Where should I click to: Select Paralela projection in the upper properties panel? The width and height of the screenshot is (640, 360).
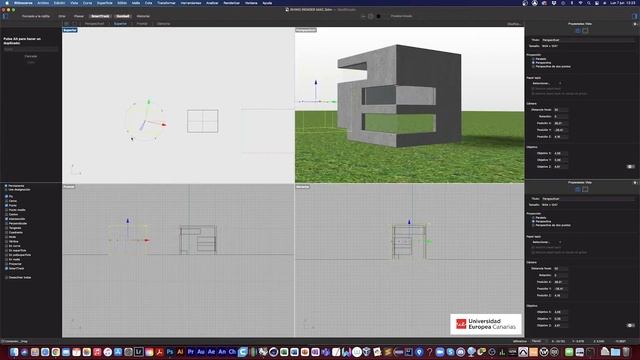pyautogui.click(x=533, y=59)
